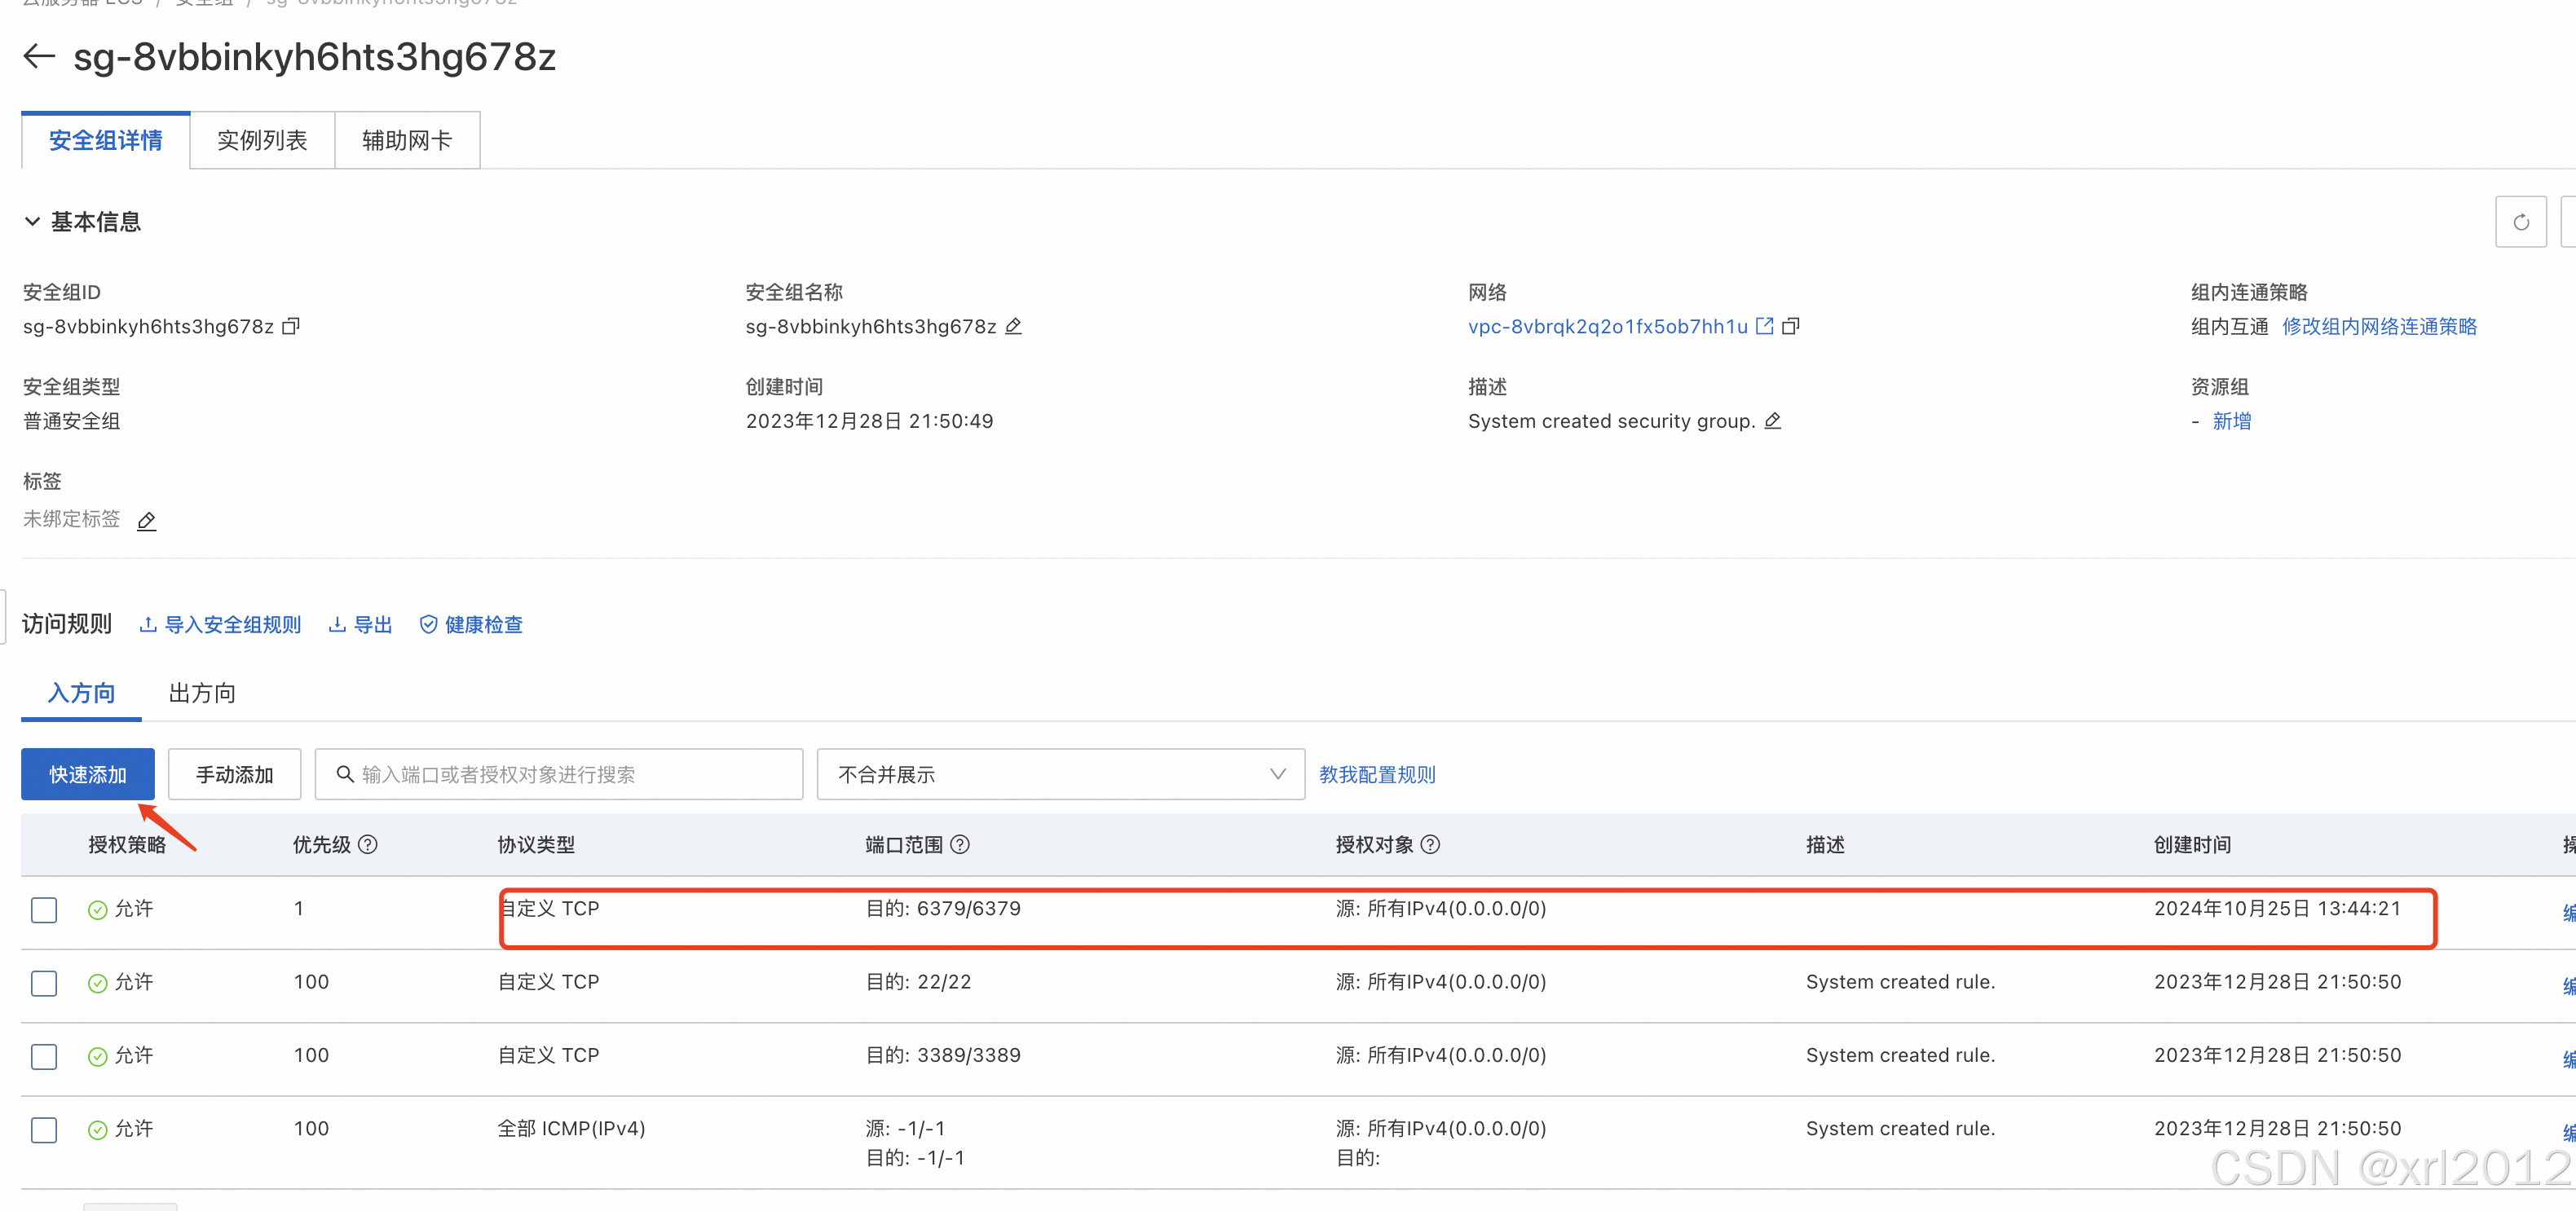Screen dimensions: 2576x1211
Task: Run the 健康检查 health check
Action: (x=470, y=625)
